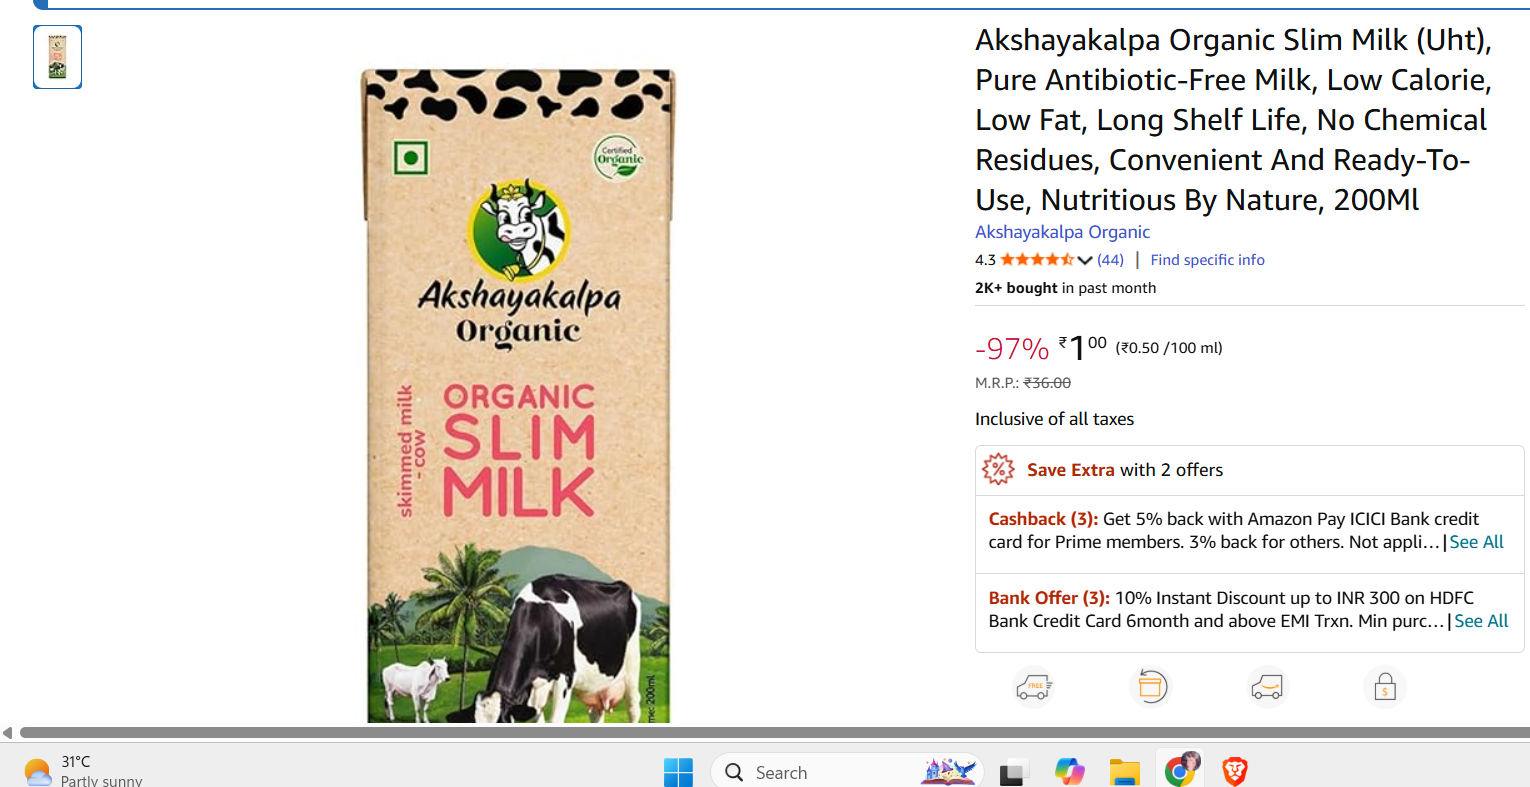Open the 44 customer reviews link
Screen dimensions: 1530x787
tap(1110, 260)
